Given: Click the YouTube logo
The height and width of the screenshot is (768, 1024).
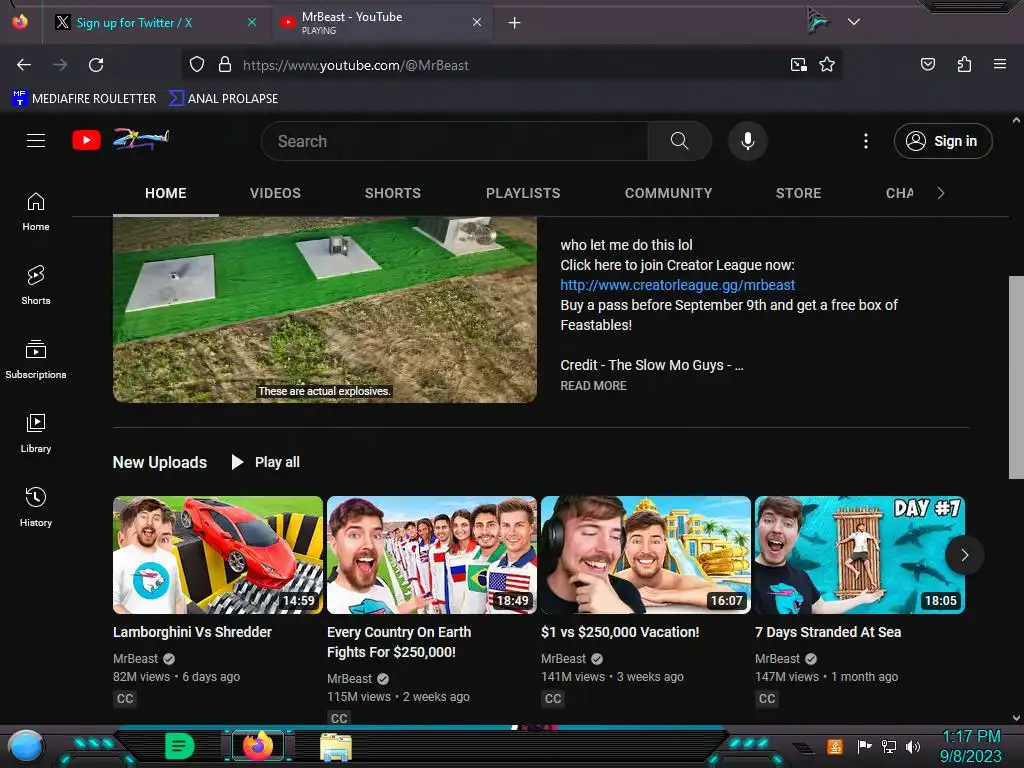Looking at the screenshot, I should [x=120, y=140].
